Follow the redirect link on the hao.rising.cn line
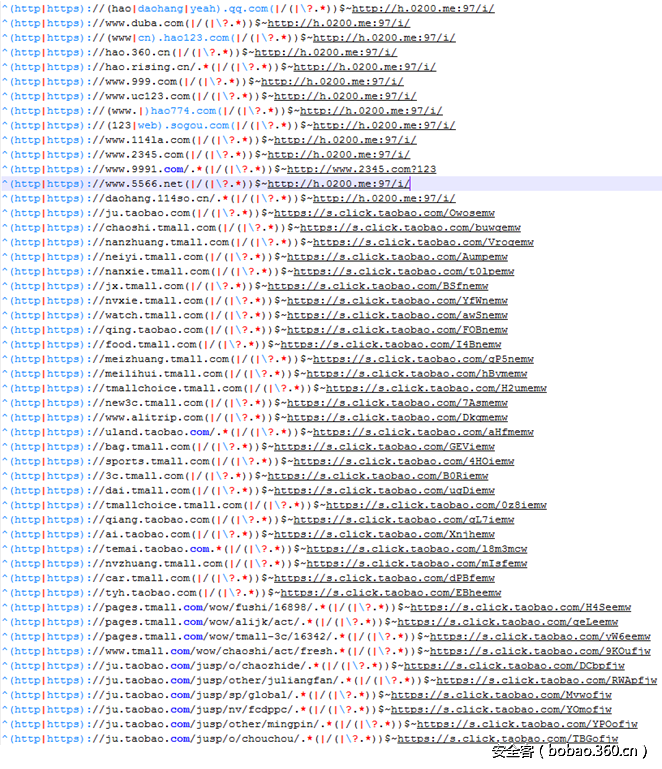This screenshot has height=769, width=662. [x=364, y=67]
